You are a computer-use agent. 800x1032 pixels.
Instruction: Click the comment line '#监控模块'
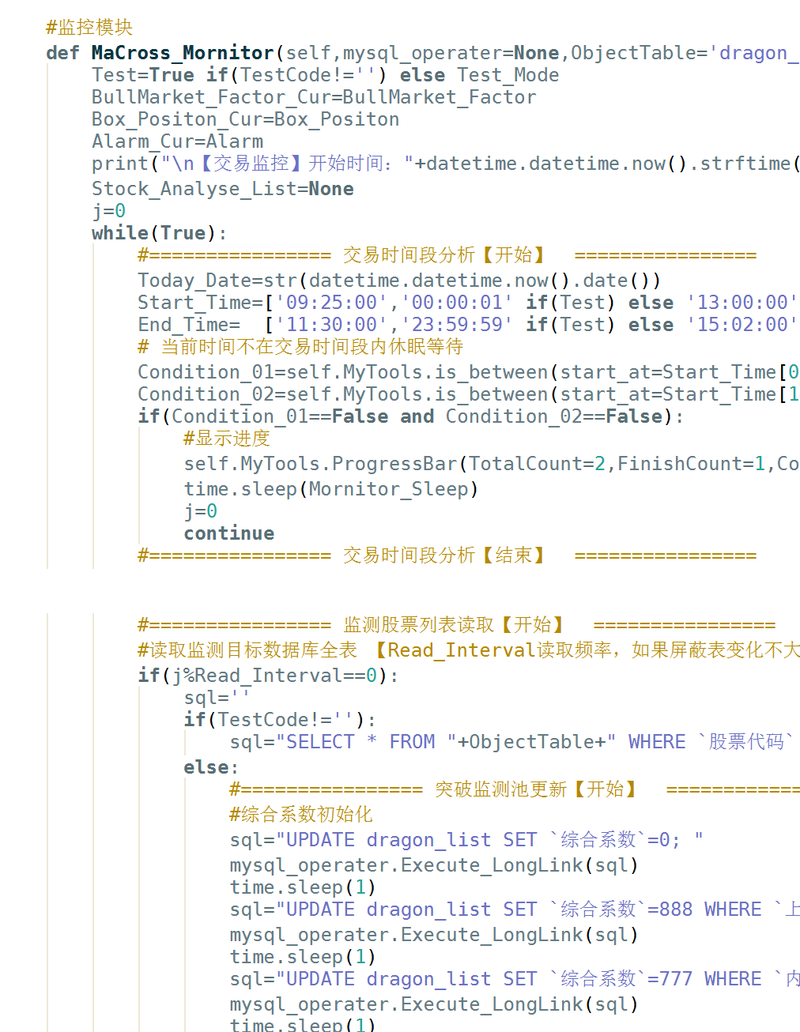point(89,28)
